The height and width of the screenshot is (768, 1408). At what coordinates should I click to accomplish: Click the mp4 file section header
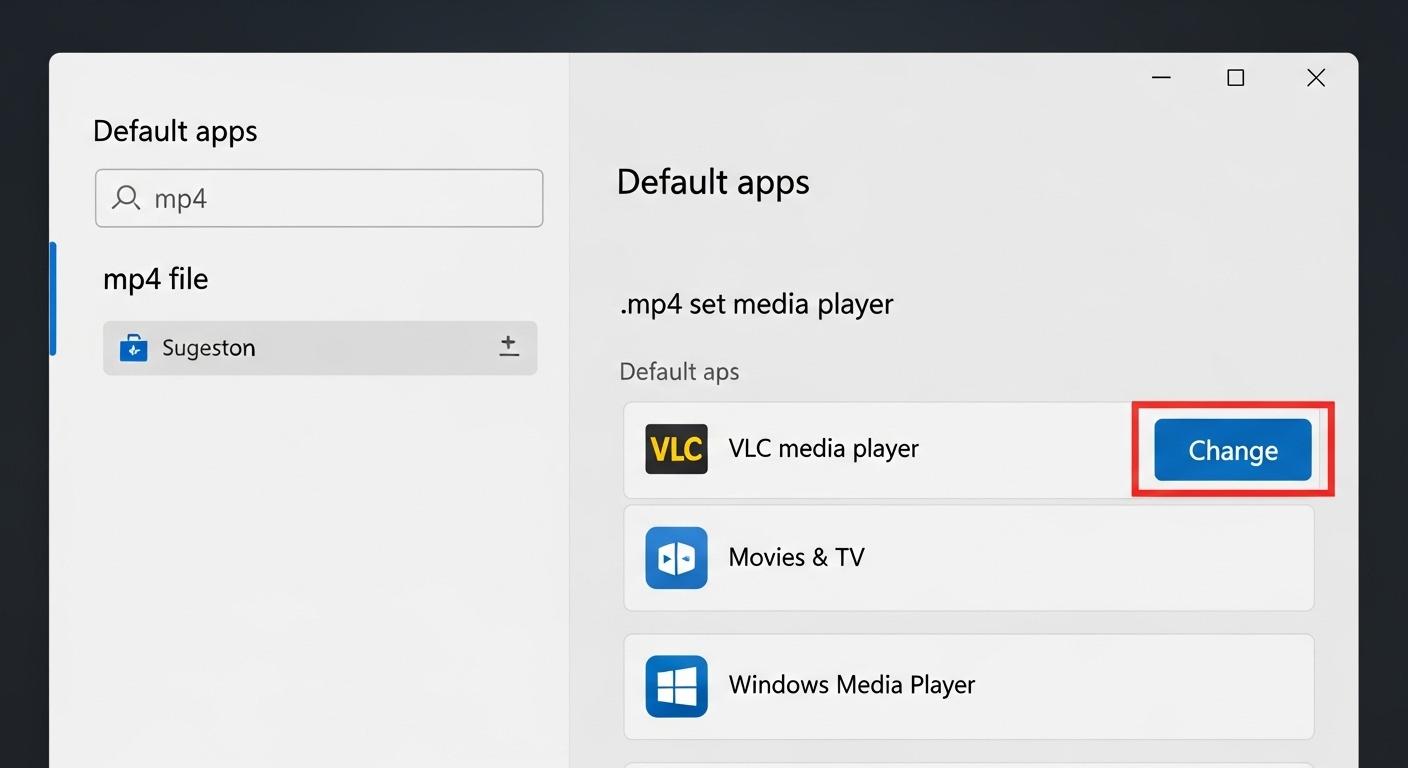[x=155, y=279]
